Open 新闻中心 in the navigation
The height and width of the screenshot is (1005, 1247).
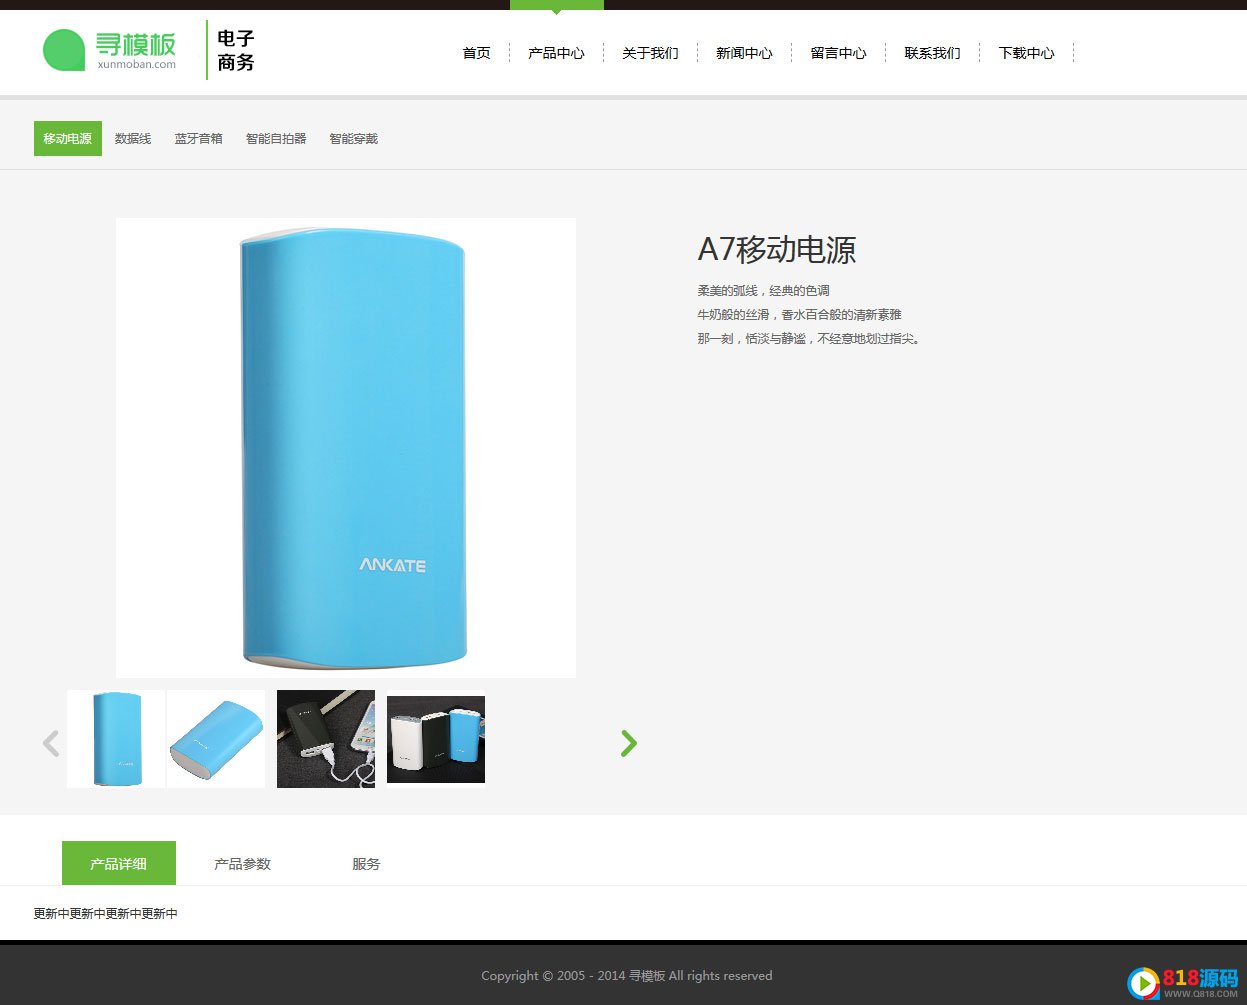[x=745, y=53]
